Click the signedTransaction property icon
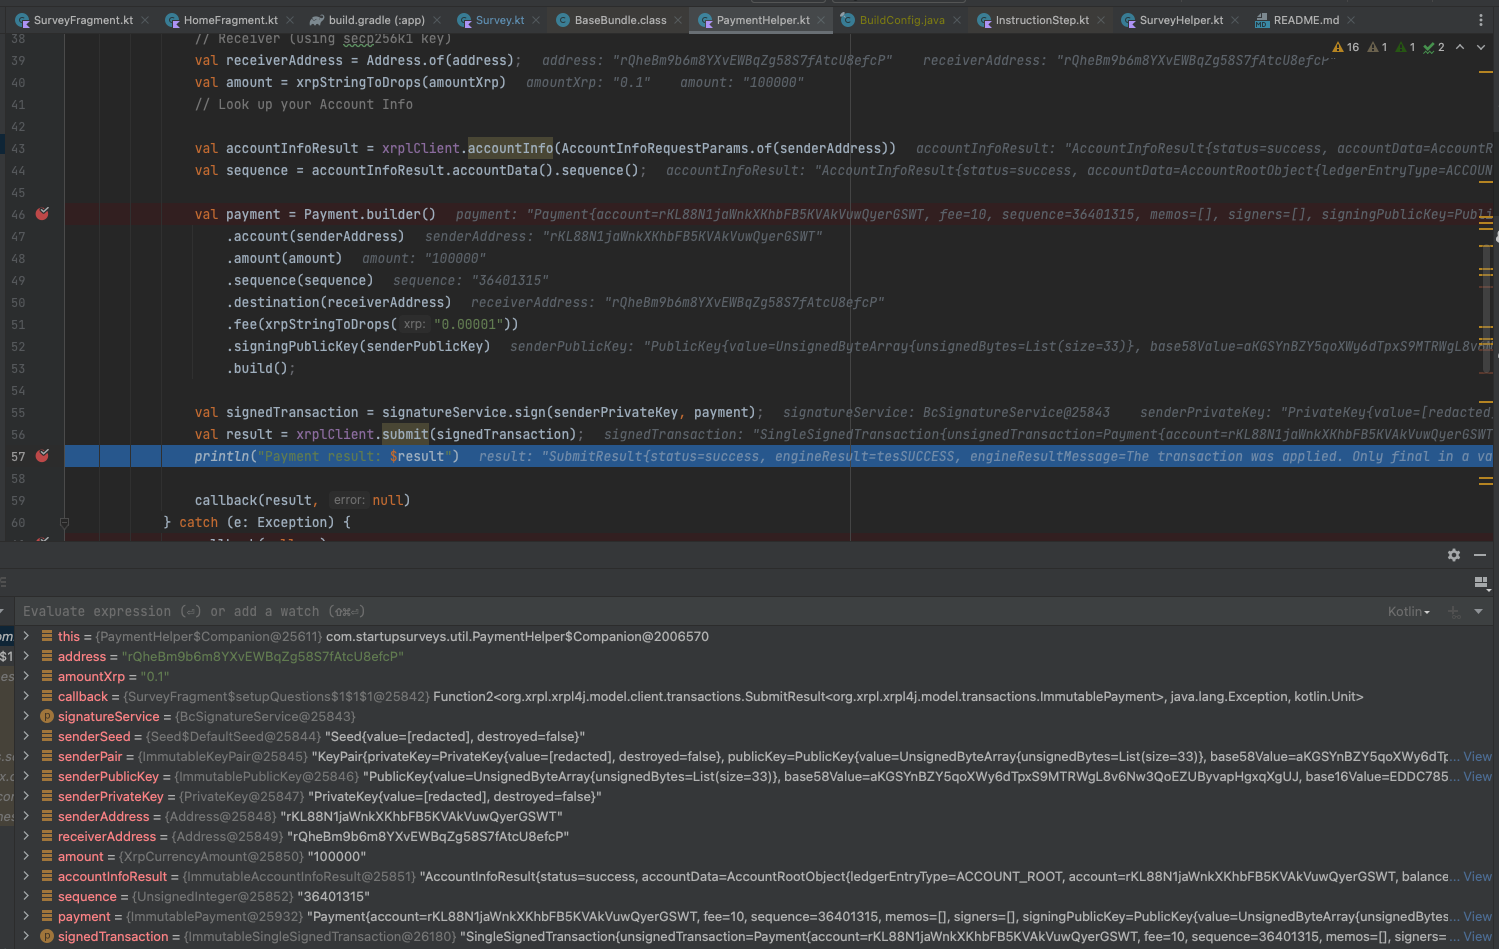The image size is (1499, 949). (x=47, y=937)
